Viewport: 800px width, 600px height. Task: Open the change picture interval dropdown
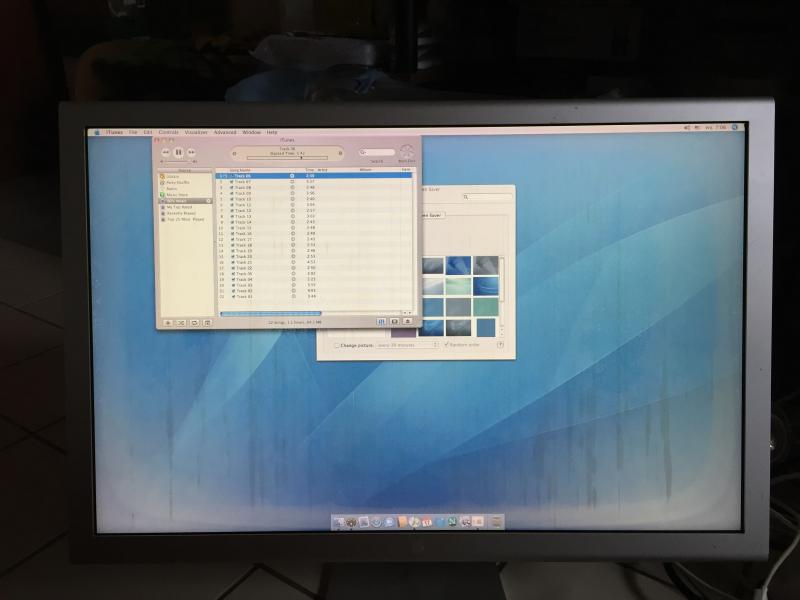point(407,345)
